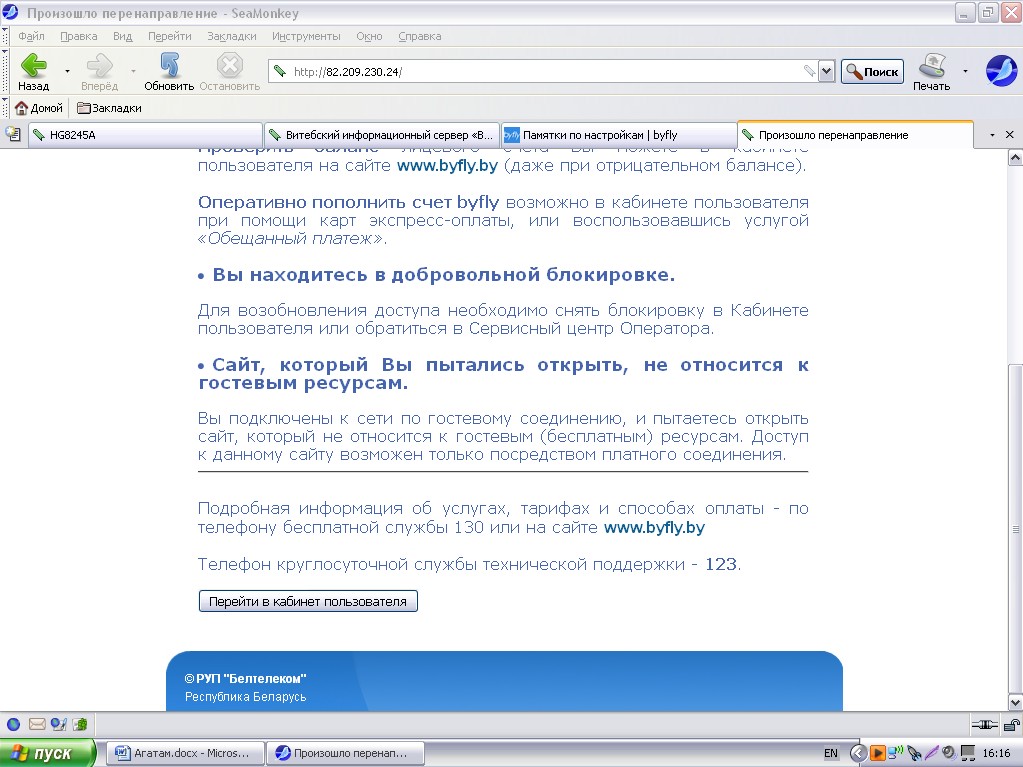
Task: Click the bookmark tag icon in the URL bar
Action: [x=280, y=71]
